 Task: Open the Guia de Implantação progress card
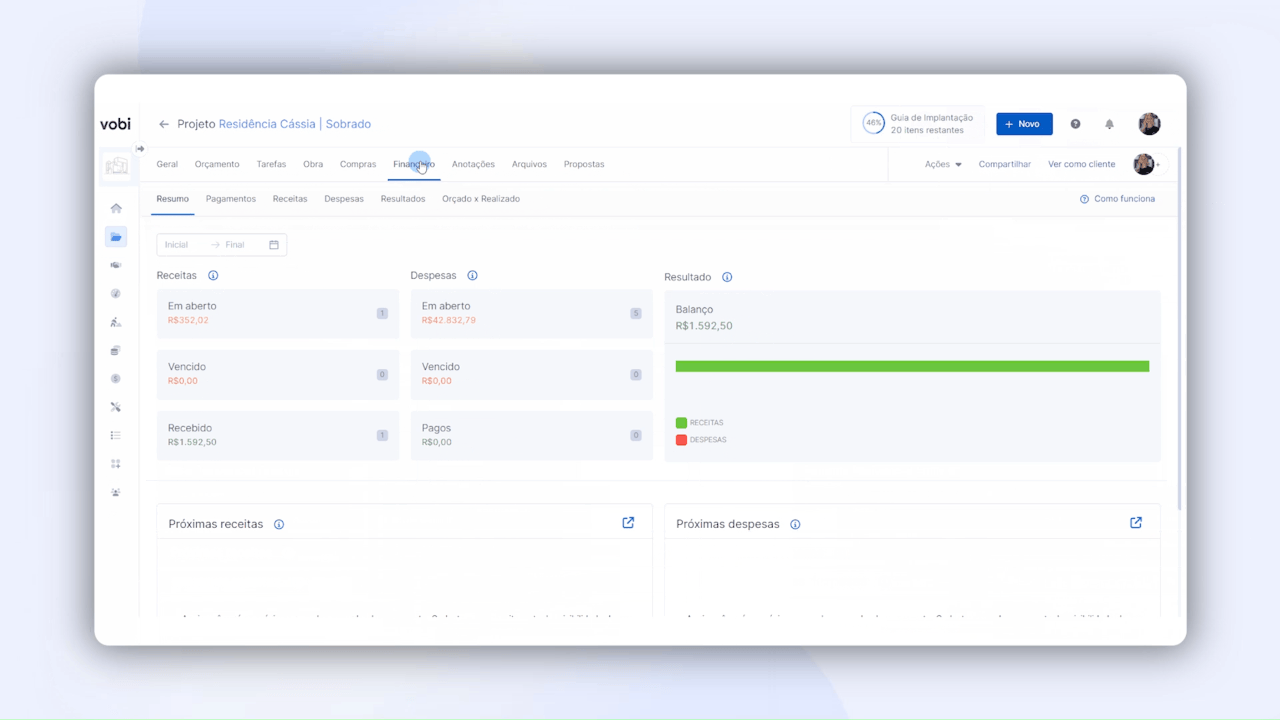[x=918, y=124]
